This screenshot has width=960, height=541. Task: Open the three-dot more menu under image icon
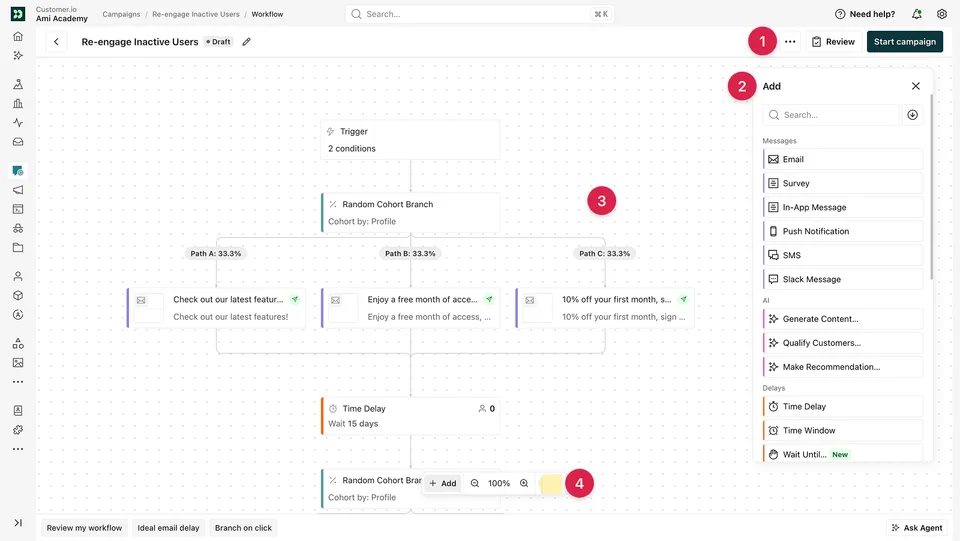point(18,382)
